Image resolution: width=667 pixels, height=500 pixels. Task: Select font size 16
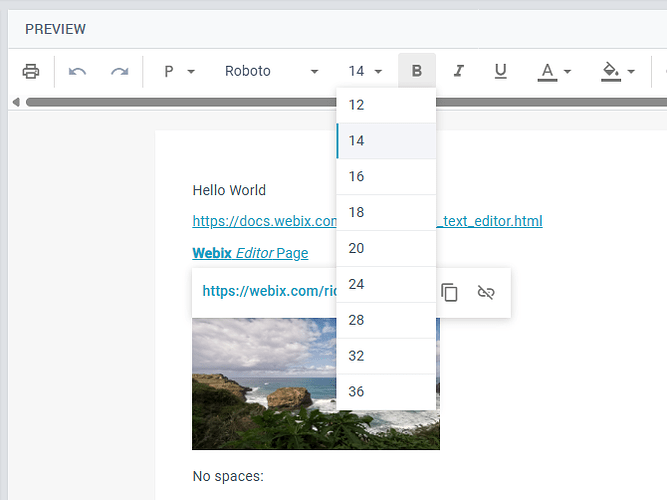click(x=386, y=177)
